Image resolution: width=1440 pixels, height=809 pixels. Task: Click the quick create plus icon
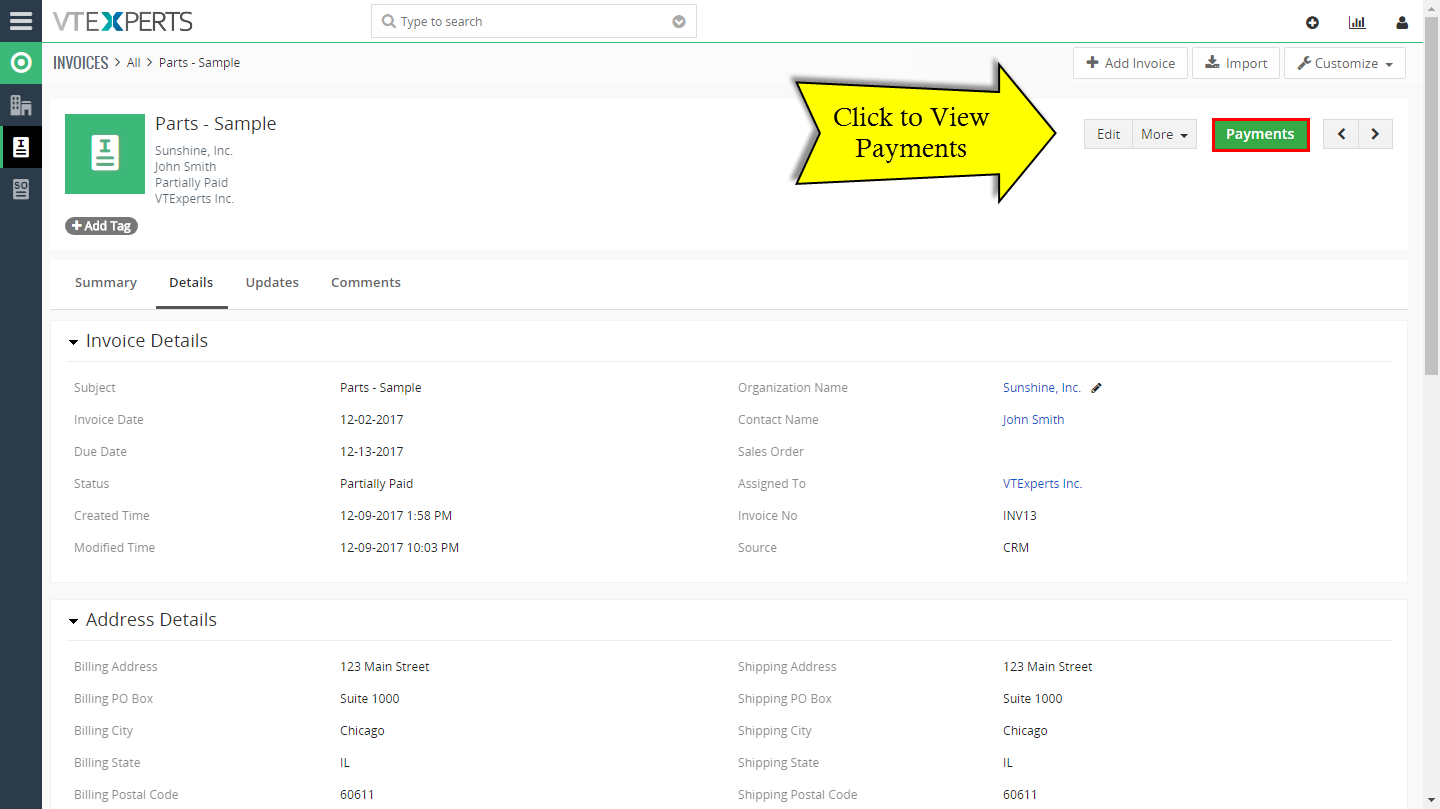[1312, 22]
